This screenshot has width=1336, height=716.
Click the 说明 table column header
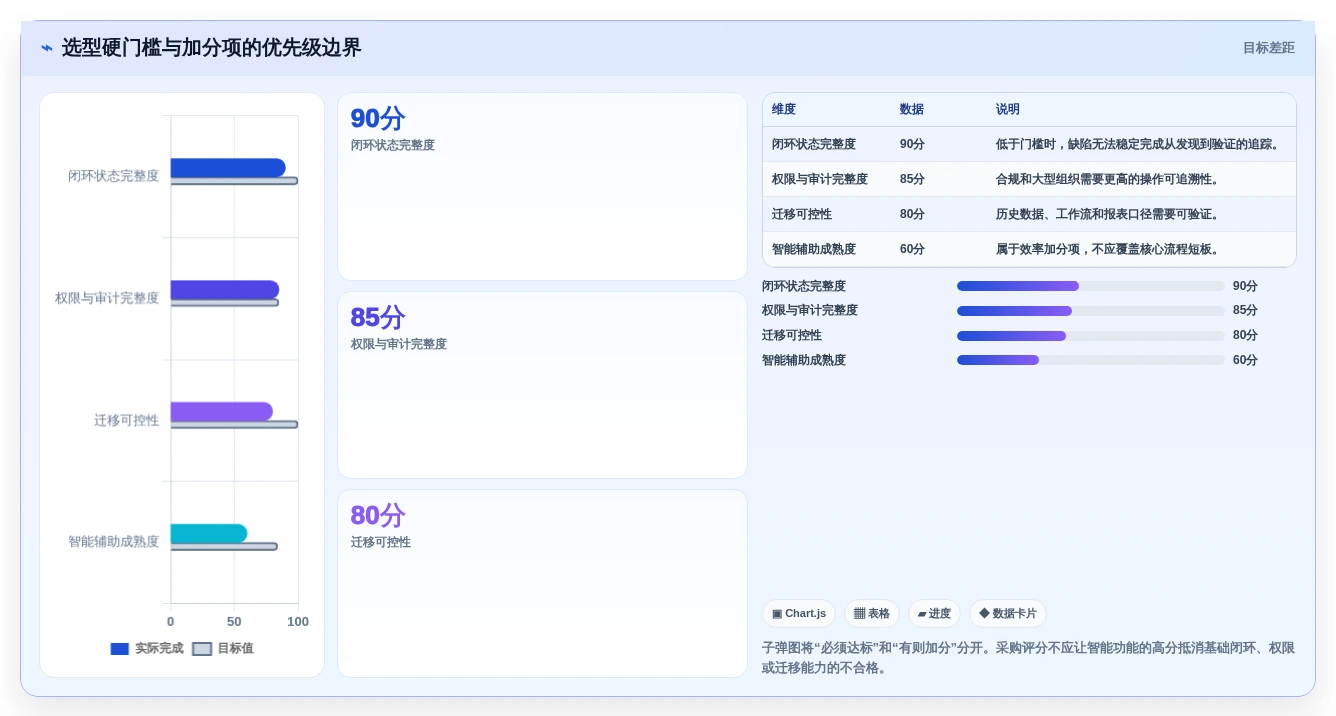pyautogui.click(x=1008, y=109)
